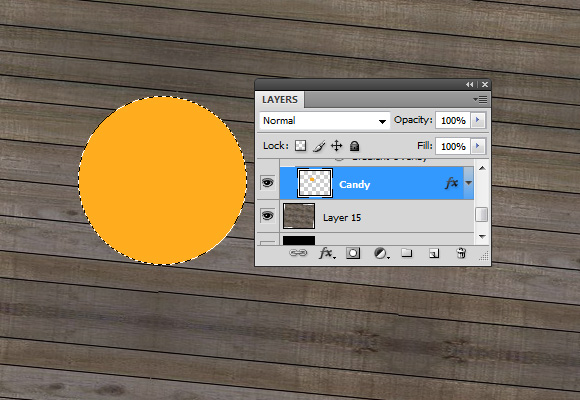The image size is (580, 400).
Task: Open the Normal blend mode dropdown
Action: [325, 121]
